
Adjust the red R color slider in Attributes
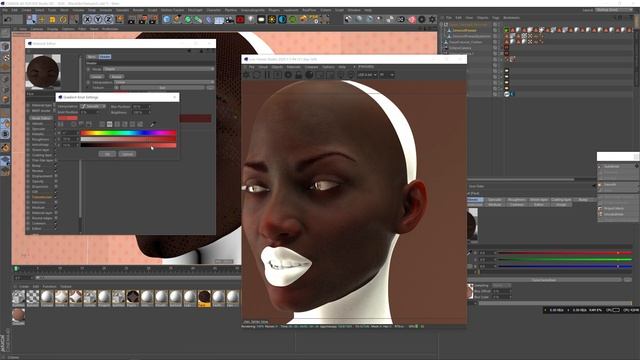565,253
